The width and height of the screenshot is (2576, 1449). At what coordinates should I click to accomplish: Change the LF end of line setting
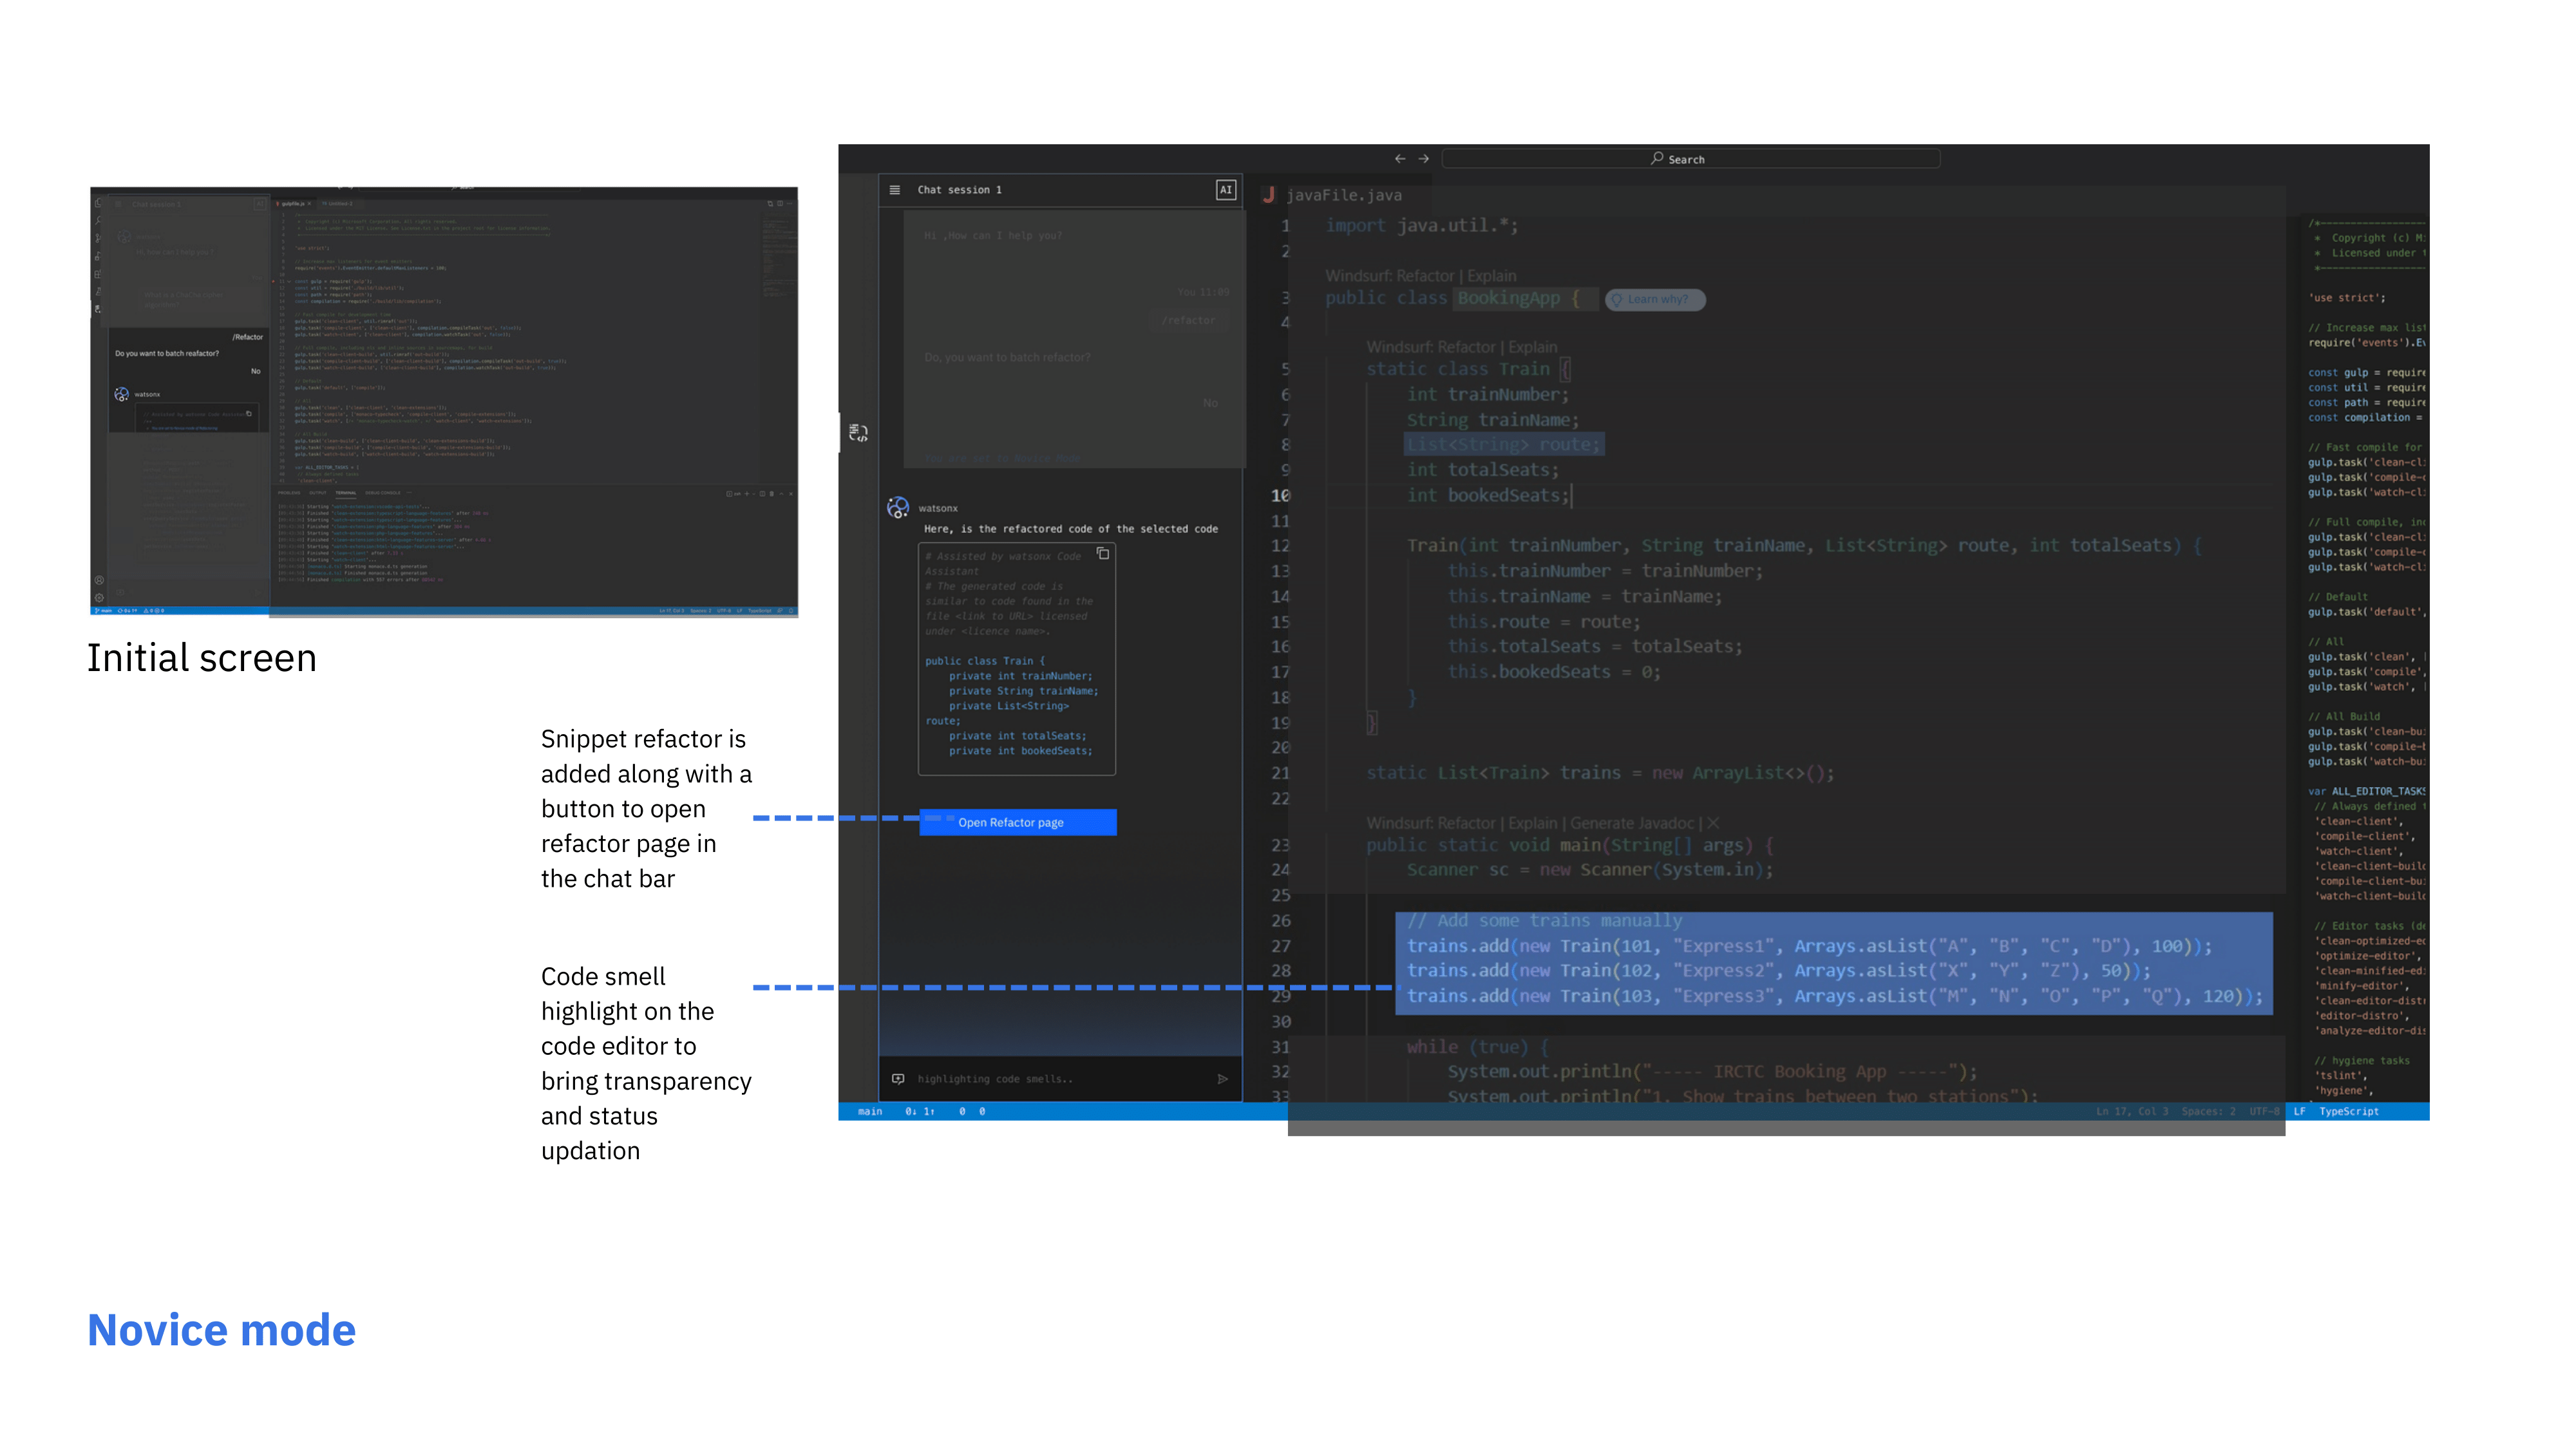2299,1112
